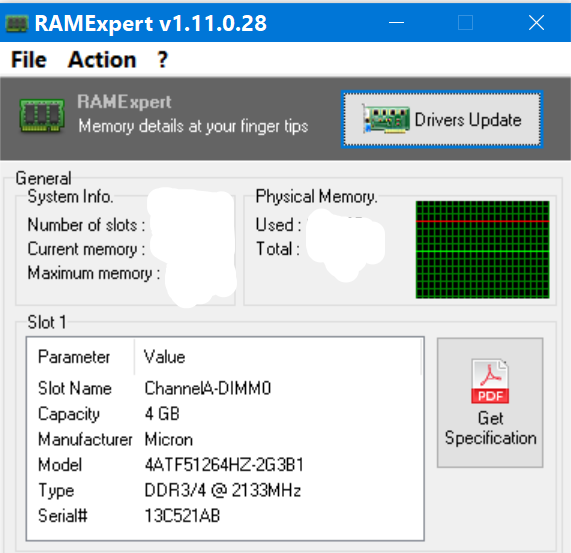Click the Get Specification button label
The height and width of the screenshot is (553, 571).
491,428
